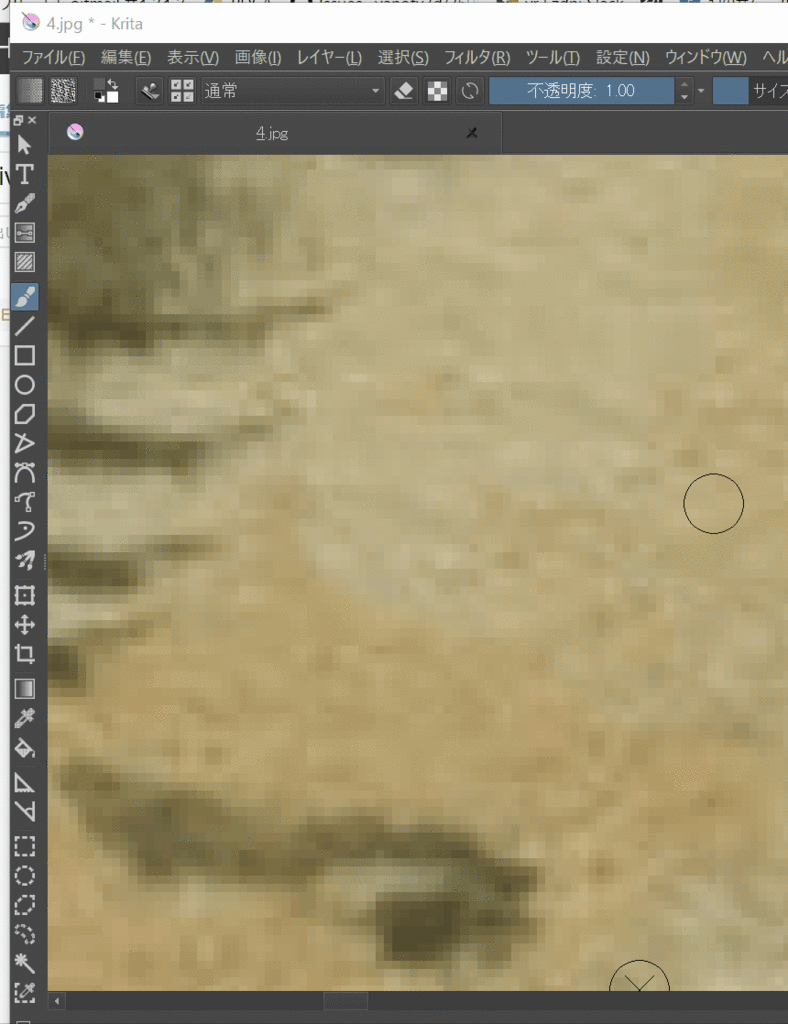Screen dimensions: 788x1024
Task: Select the Contiguous Selection magic wand
Action: click(x=25, y=964)
